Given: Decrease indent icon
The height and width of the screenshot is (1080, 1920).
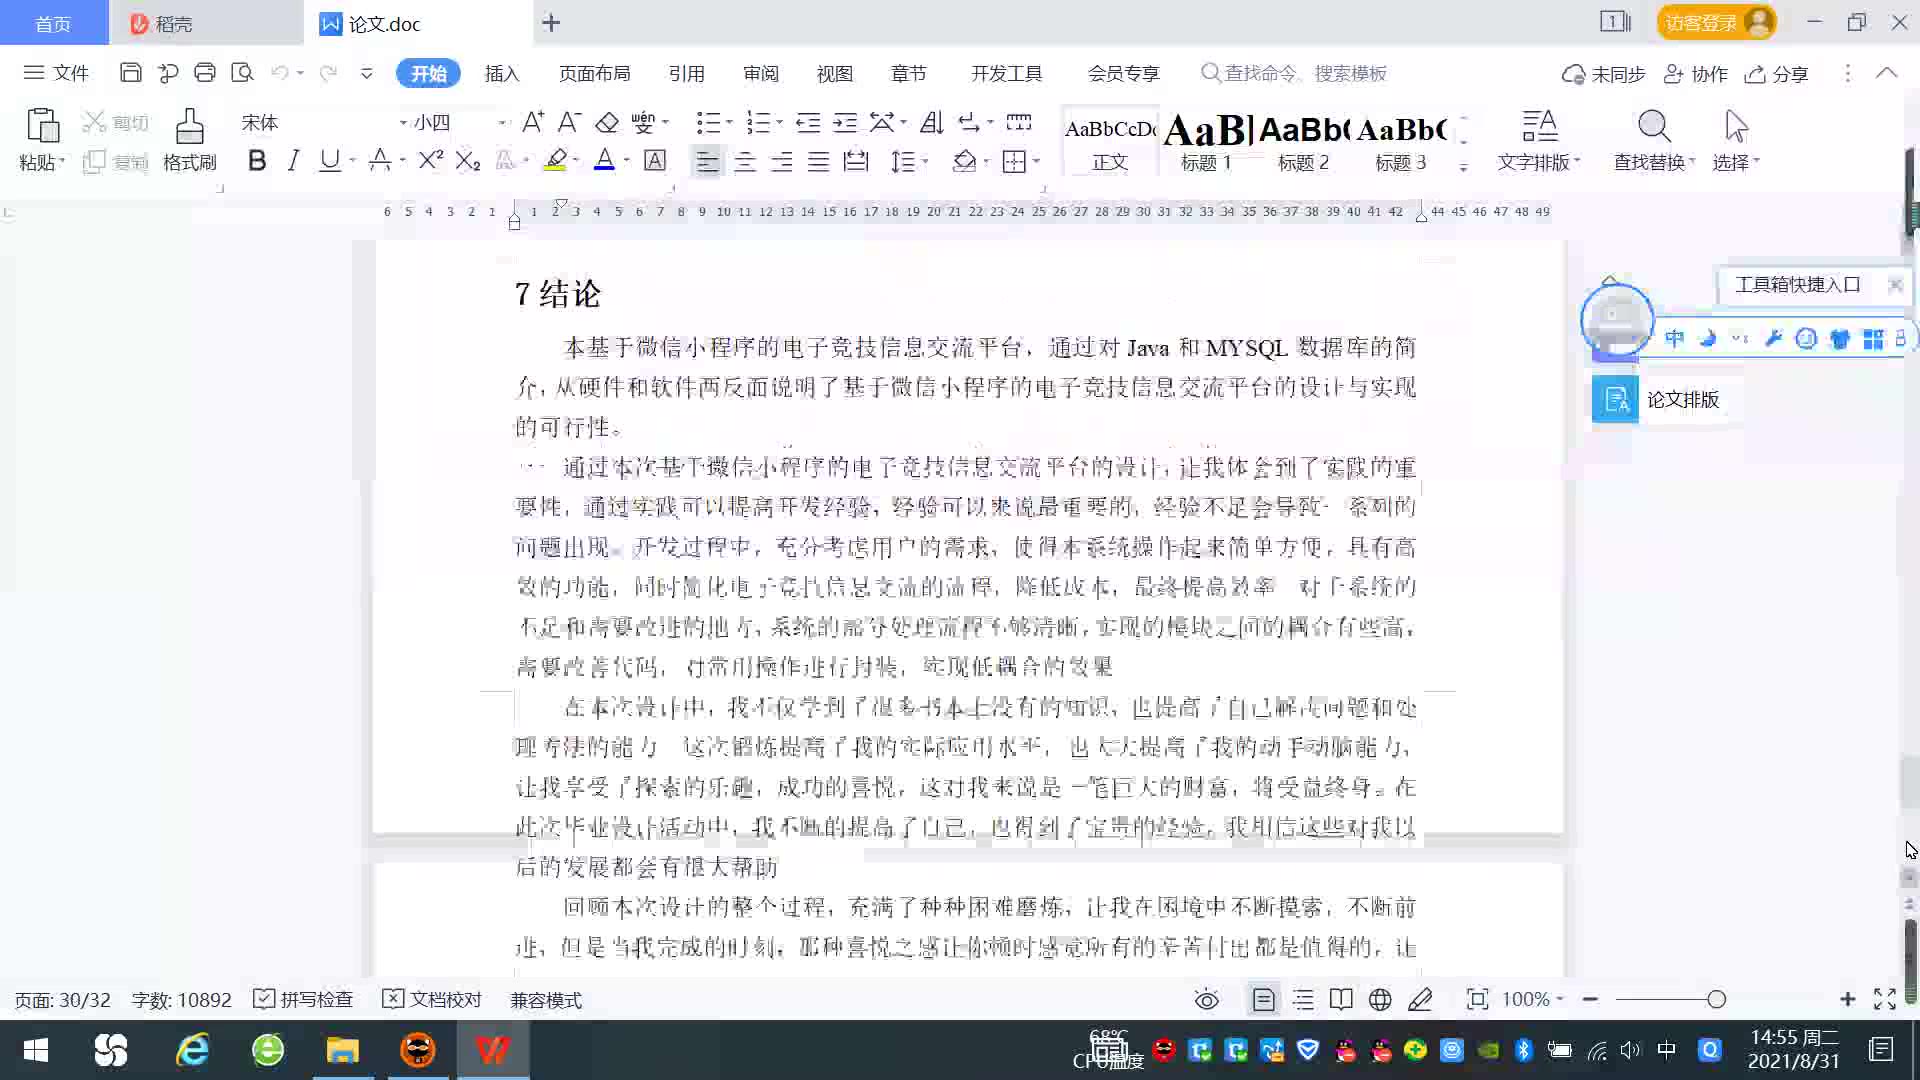Looking at the screenshot, I should [808, 122].
